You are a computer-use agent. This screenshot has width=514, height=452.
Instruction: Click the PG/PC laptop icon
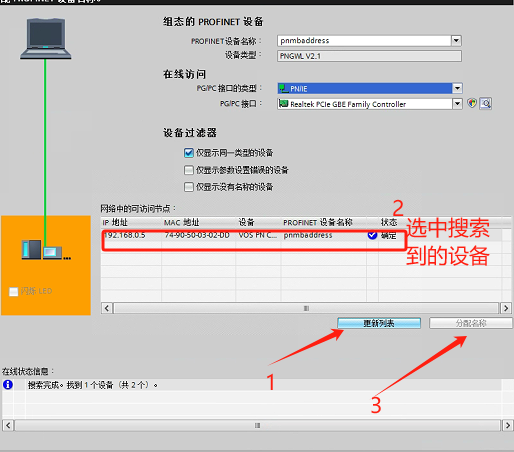[46, 39]
